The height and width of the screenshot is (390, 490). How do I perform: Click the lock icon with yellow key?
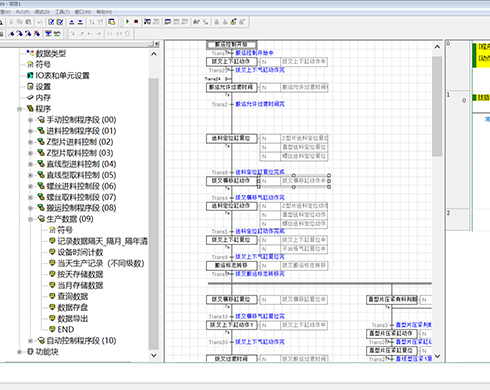click(x=233, y=22)
